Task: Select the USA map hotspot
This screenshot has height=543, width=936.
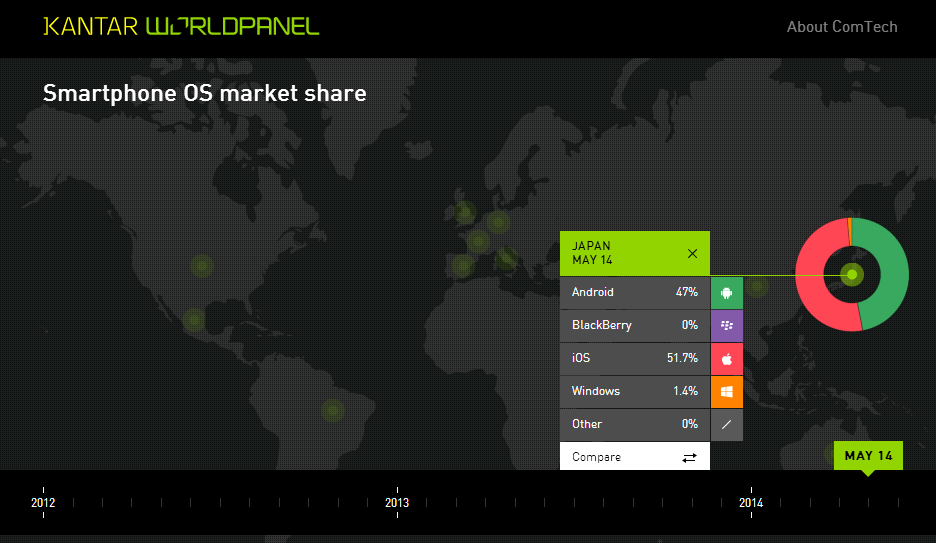Action: point(202,266)
